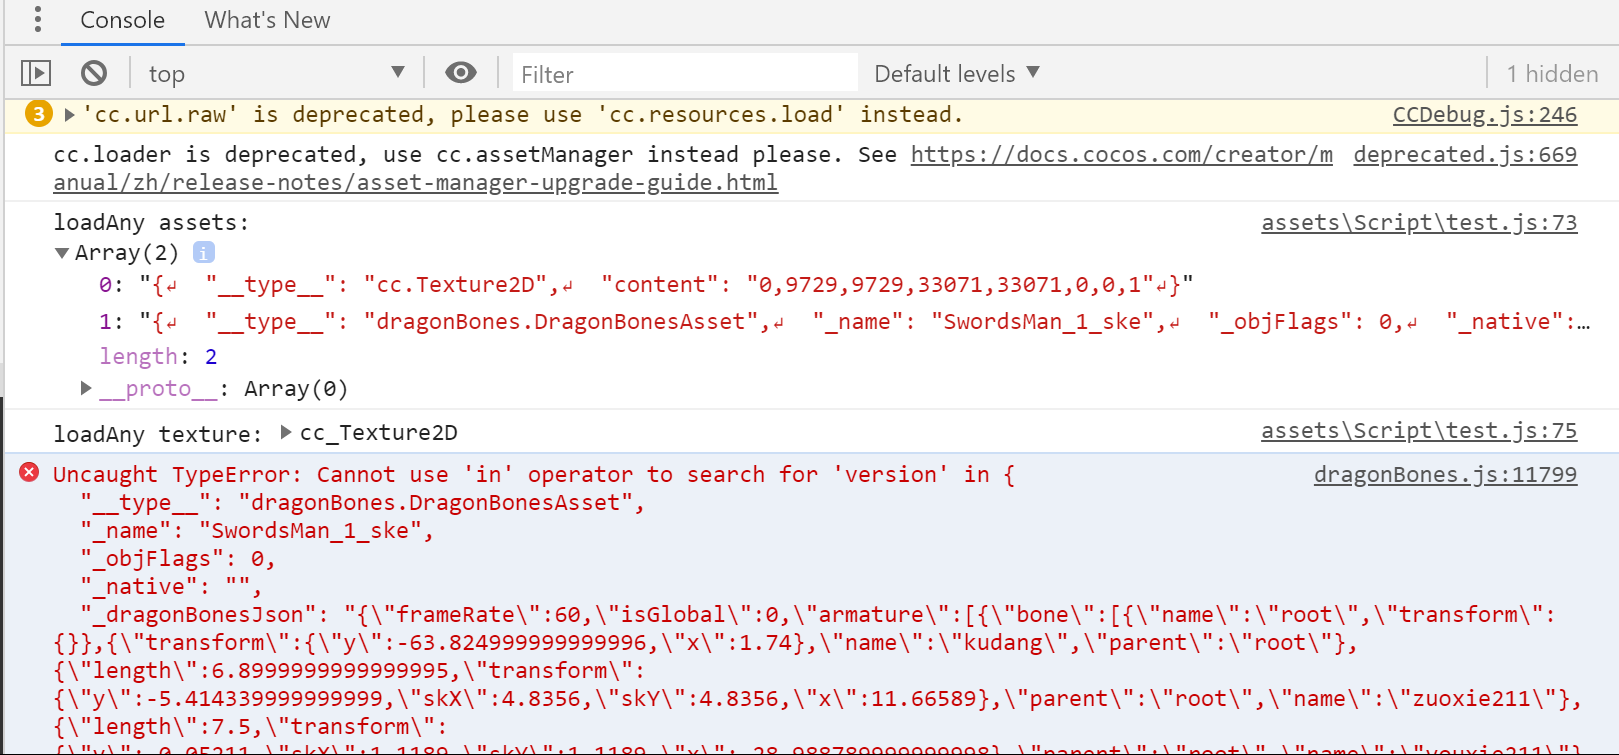
Task: Open the DevTools three-dot menu
Action: (x=38, y=19)
